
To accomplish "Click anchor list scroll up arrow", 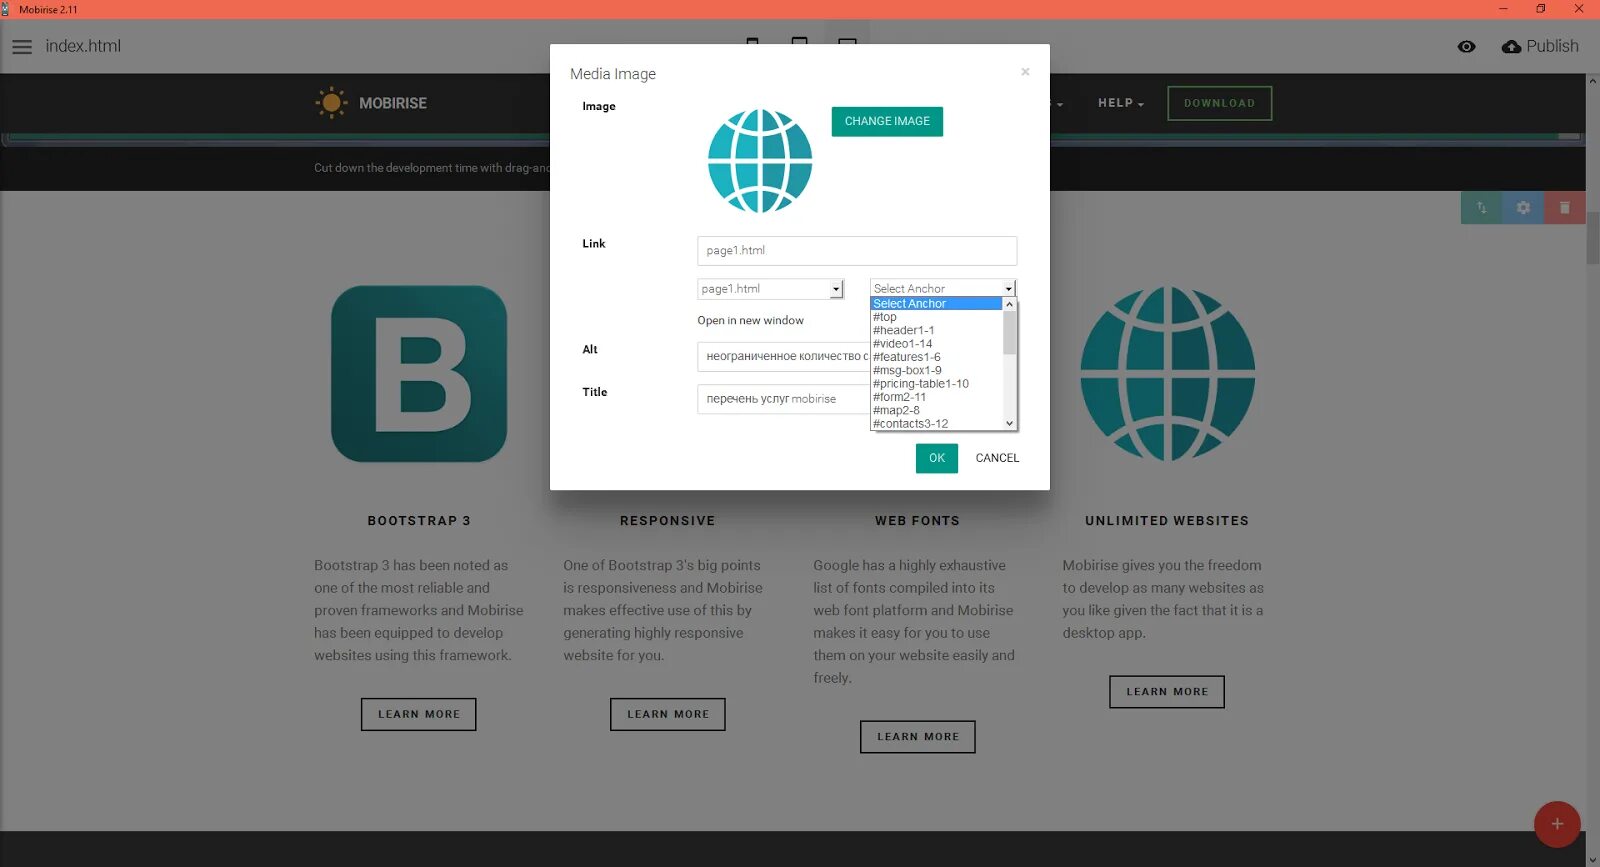I will coord(1009,304).
